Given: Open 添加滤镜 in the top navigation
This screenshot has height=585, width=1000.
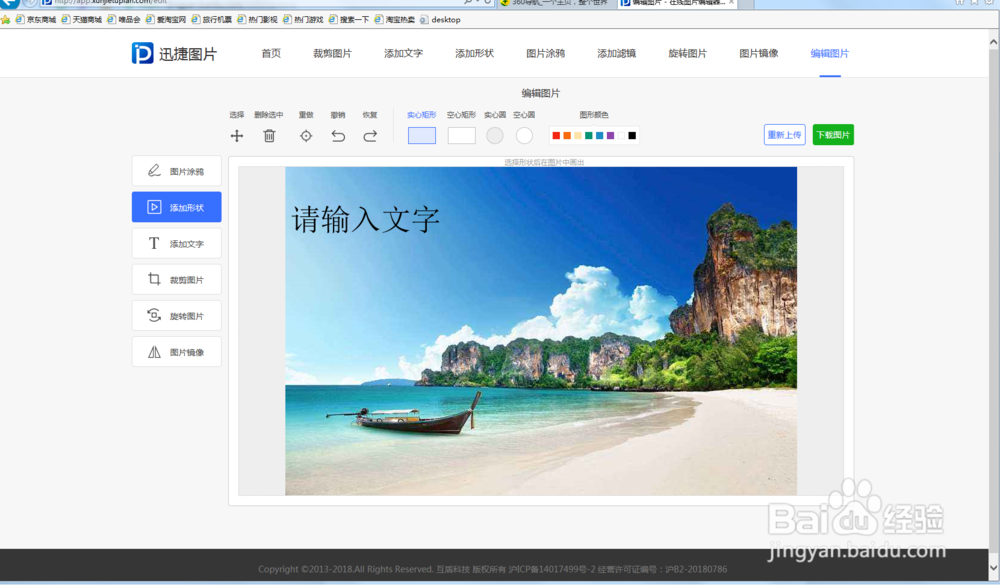Looking at the screenshot, I should pos(616,54).
